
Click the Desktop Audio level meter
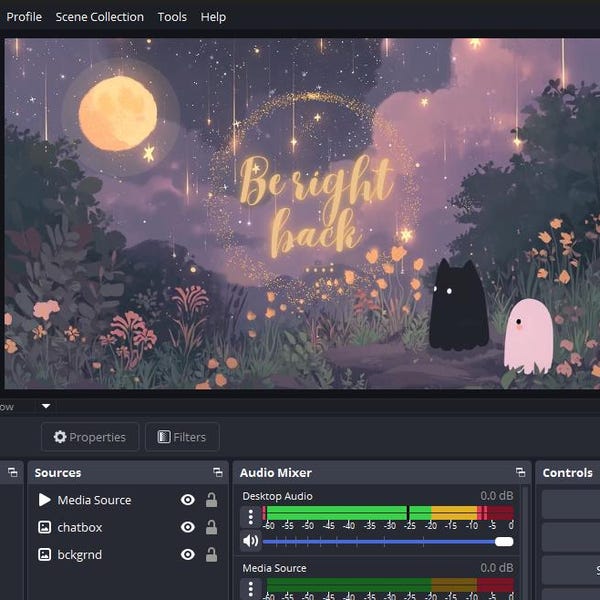pos(388,513)
